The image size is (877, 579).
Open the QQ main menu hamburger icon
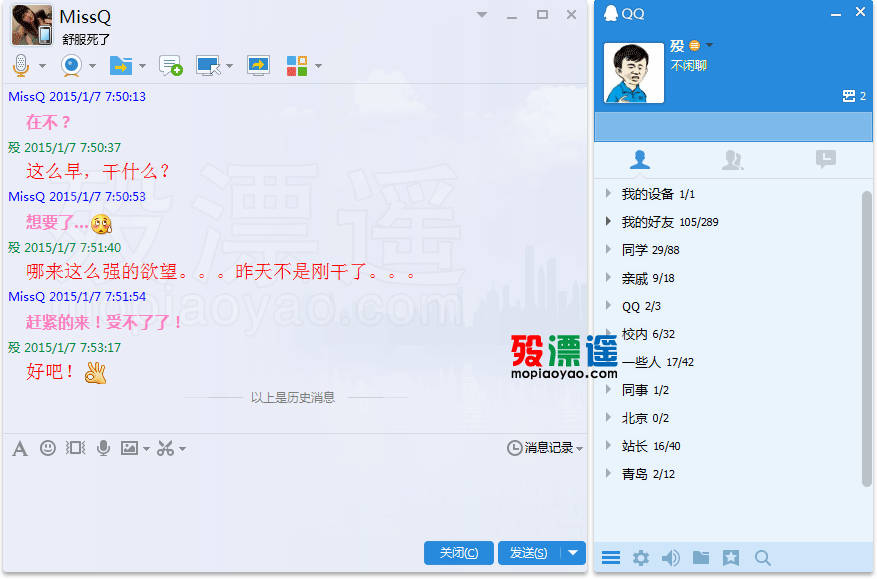pos(611,557)
